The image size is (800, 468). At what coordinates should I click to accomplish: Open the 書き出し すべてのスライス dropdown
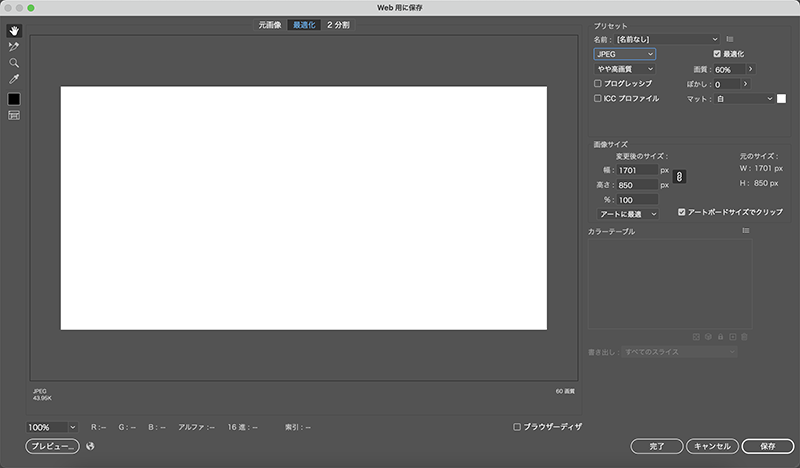tap(680, 352)
